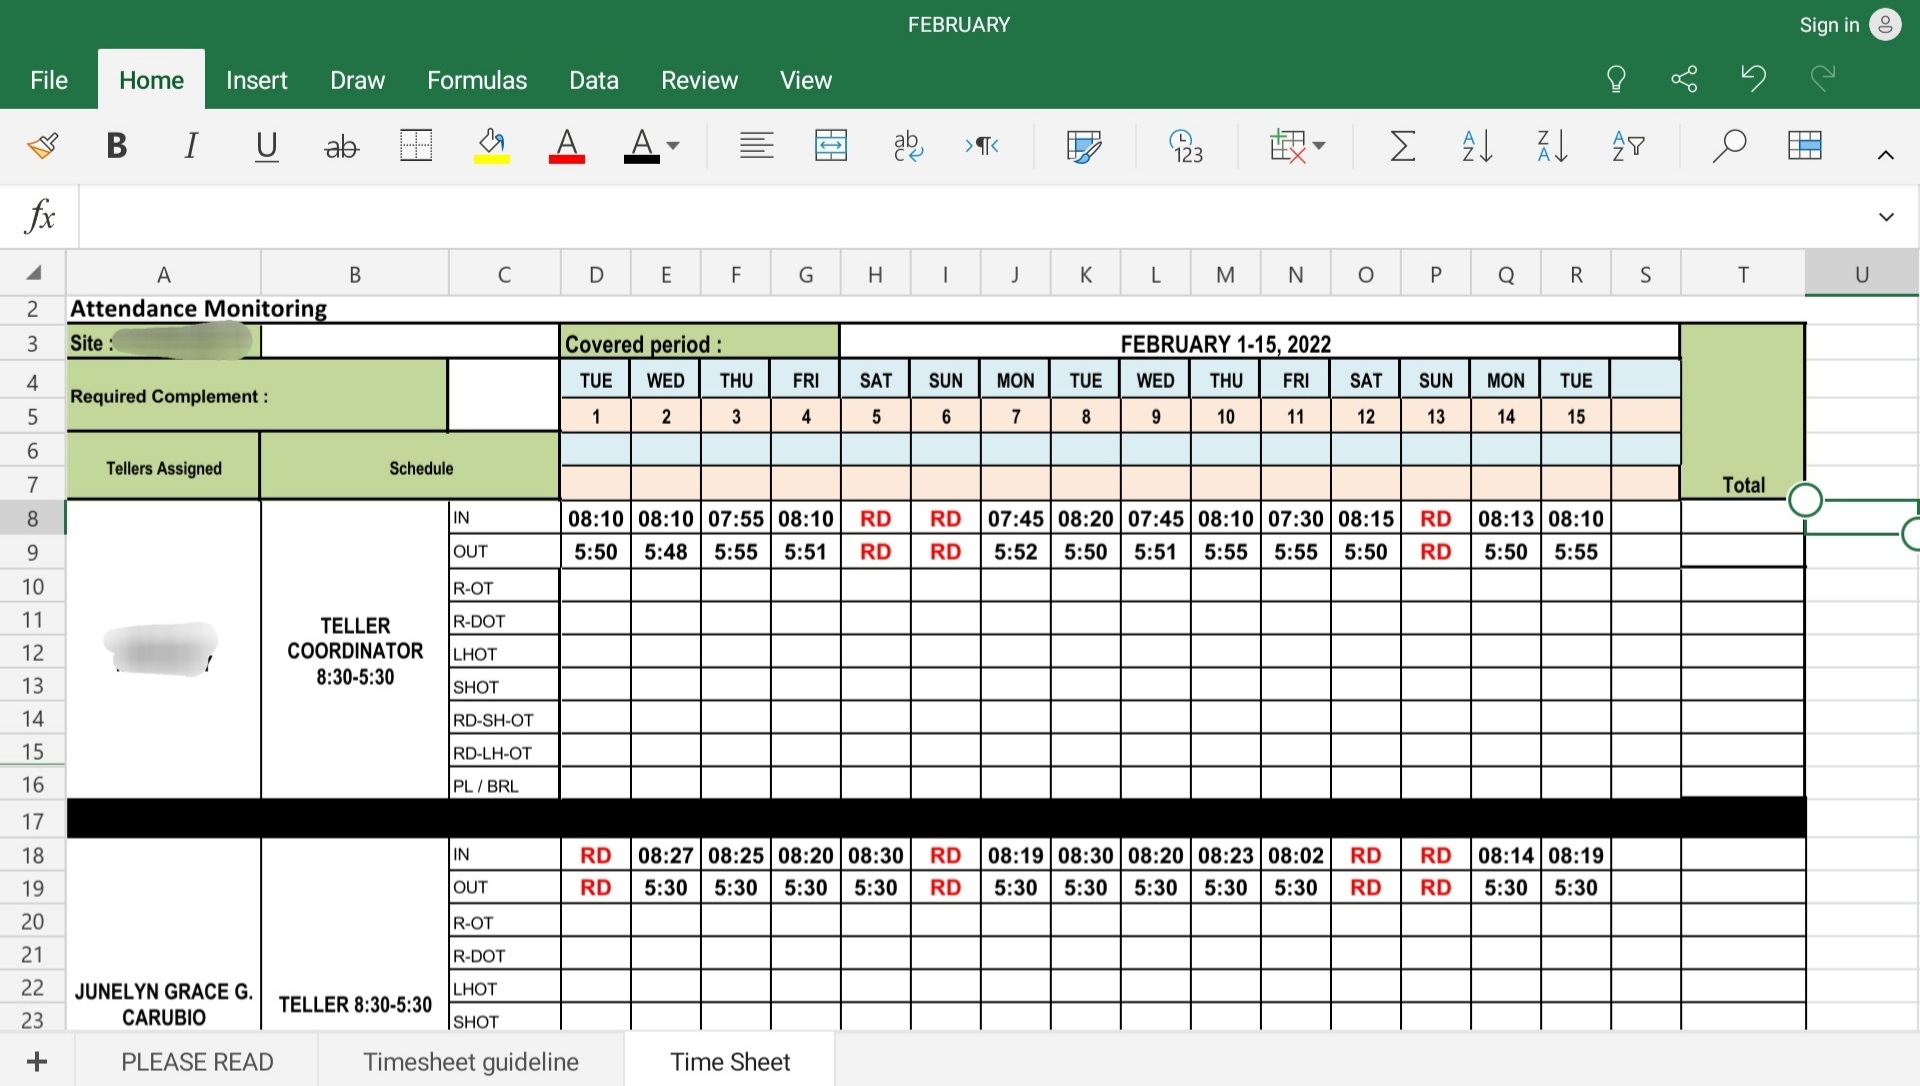Click the lightbulb Tell Me icon

pyautogui.click(x=1616, y=79)
